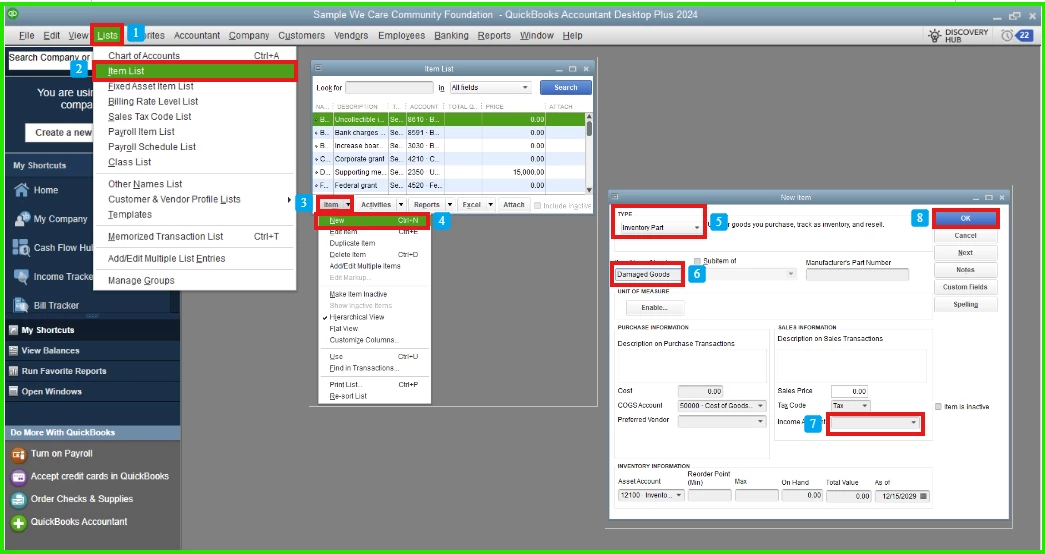Viewport: 1045px width, 554px height.
Task: Open the reminders clock icon showing 22
Action: click(x=1006, y=35)
